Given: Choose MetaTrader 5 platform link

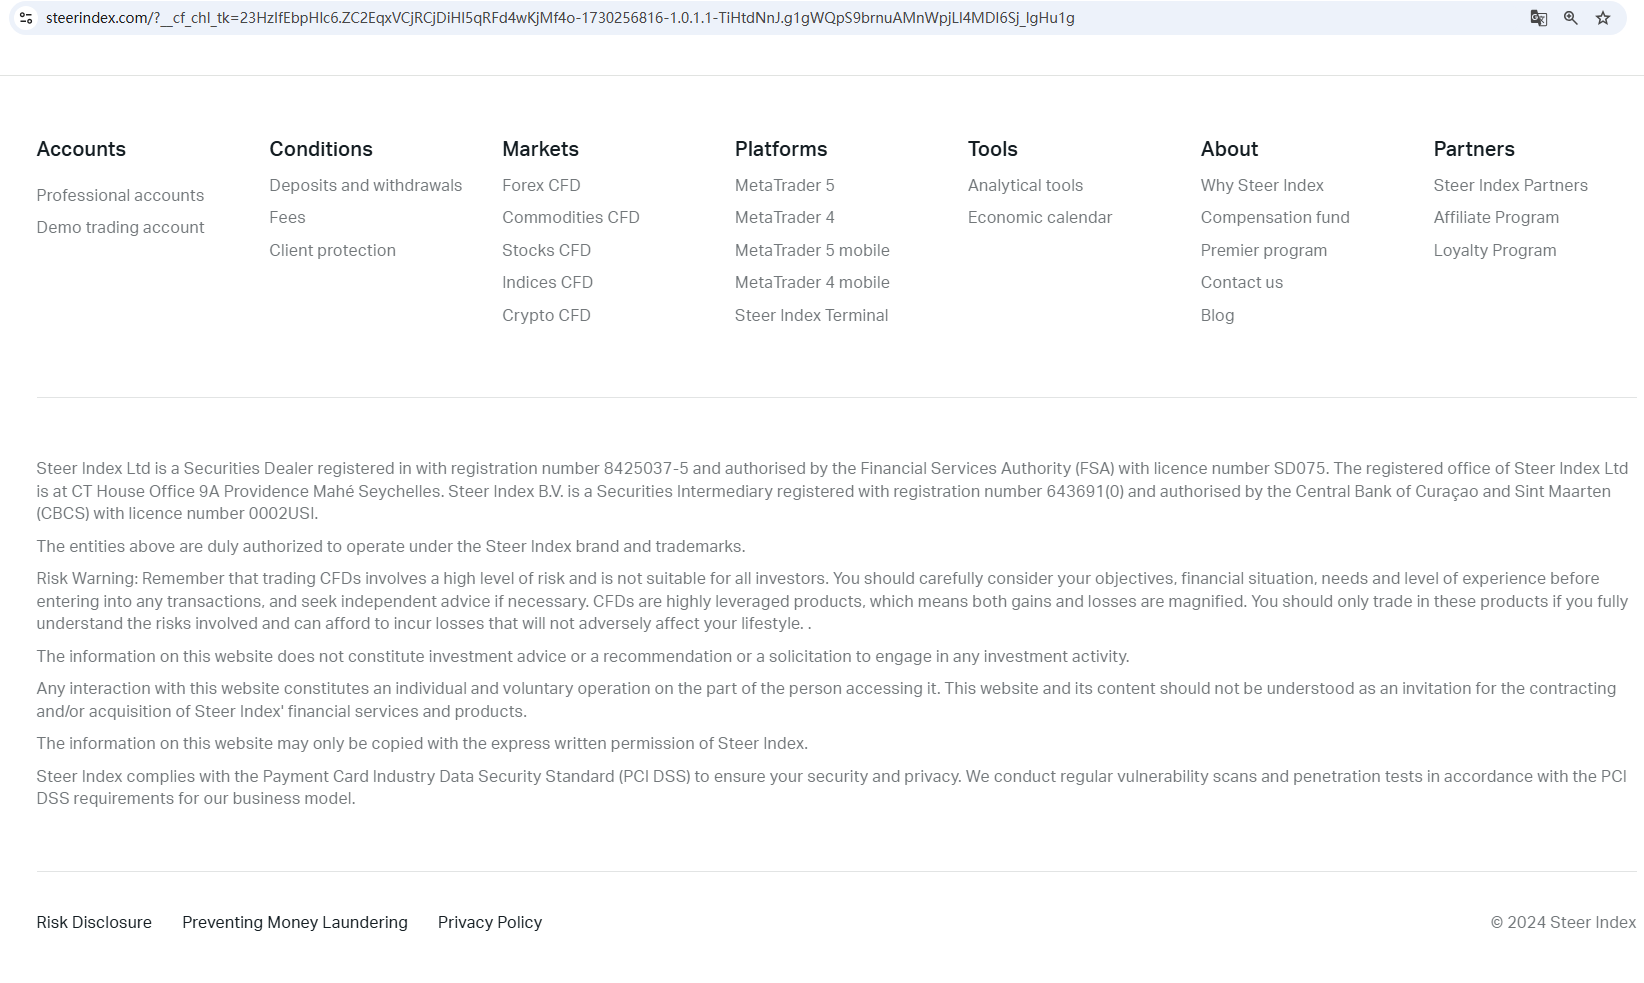Looking at the screenshot, I should coord(784,185).
